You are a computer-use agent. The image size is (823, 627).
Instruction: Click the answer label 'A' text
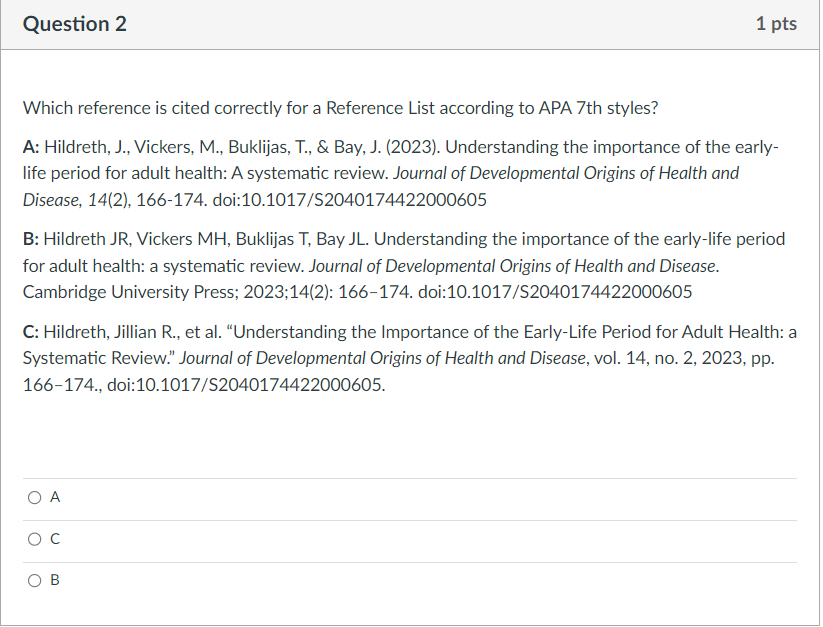tap(54, 497)
